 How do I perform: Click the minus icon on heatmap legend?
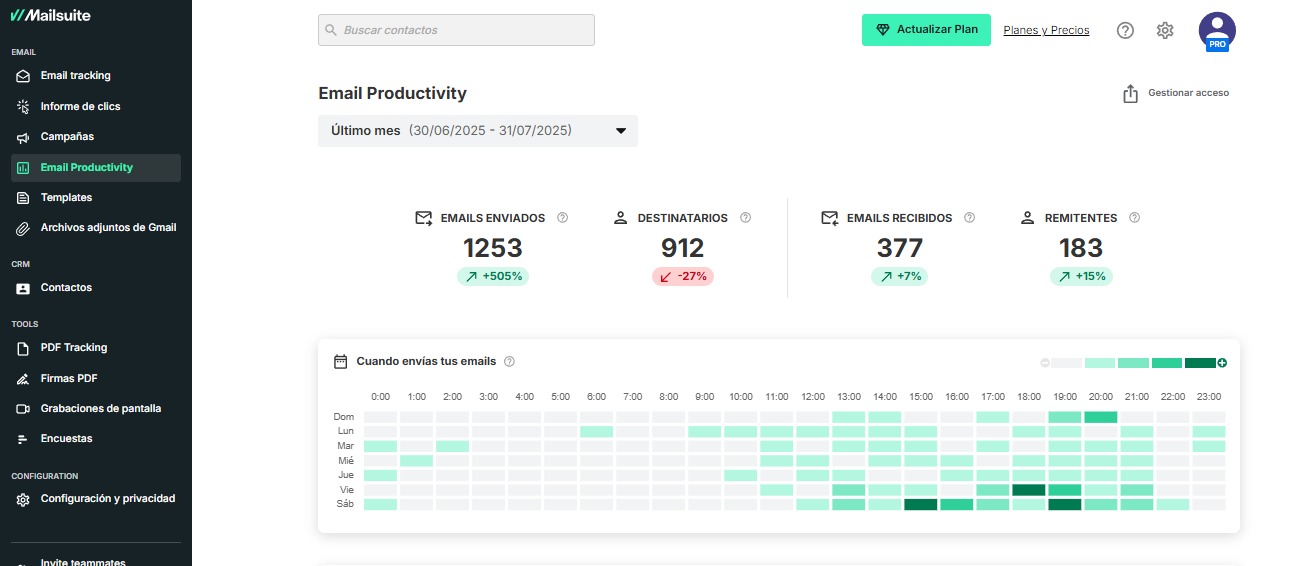[x=1045, y=363]
